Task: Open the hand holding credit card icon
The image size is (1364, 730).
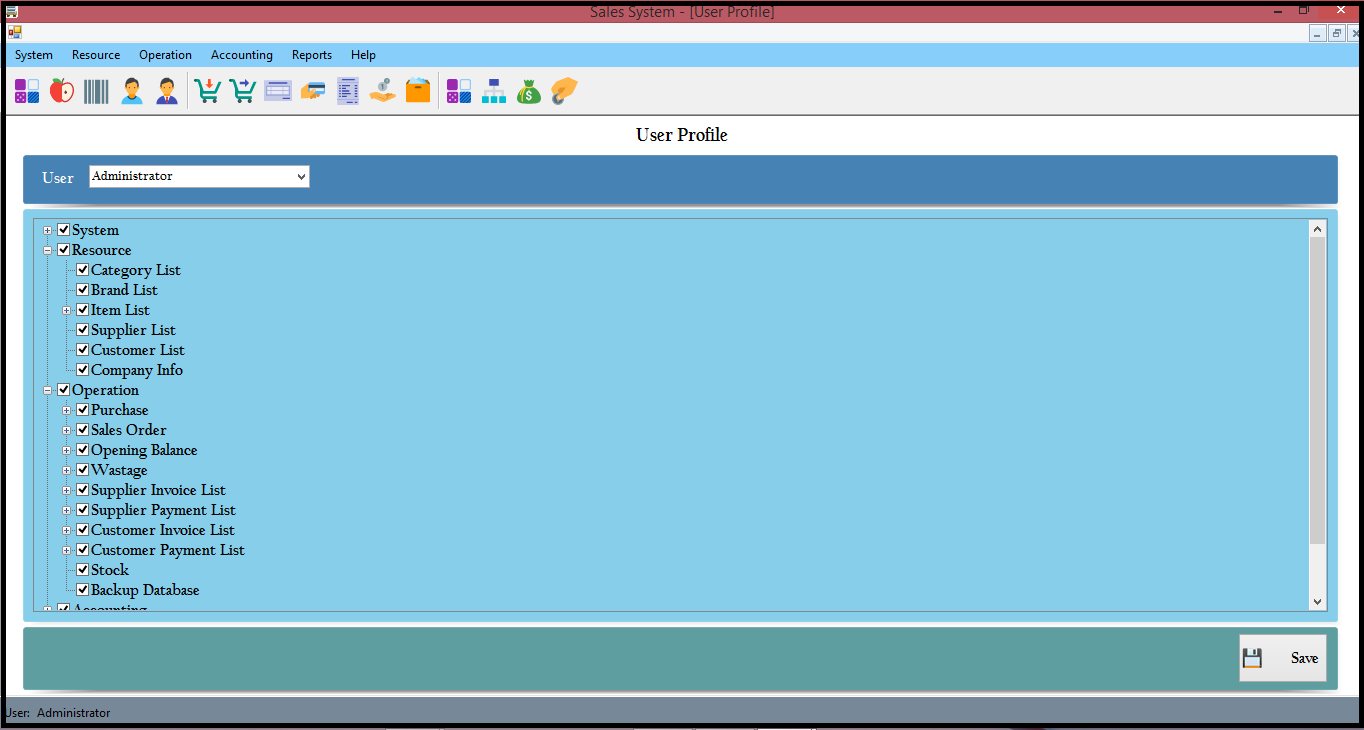Action: [x=313, y=92]
